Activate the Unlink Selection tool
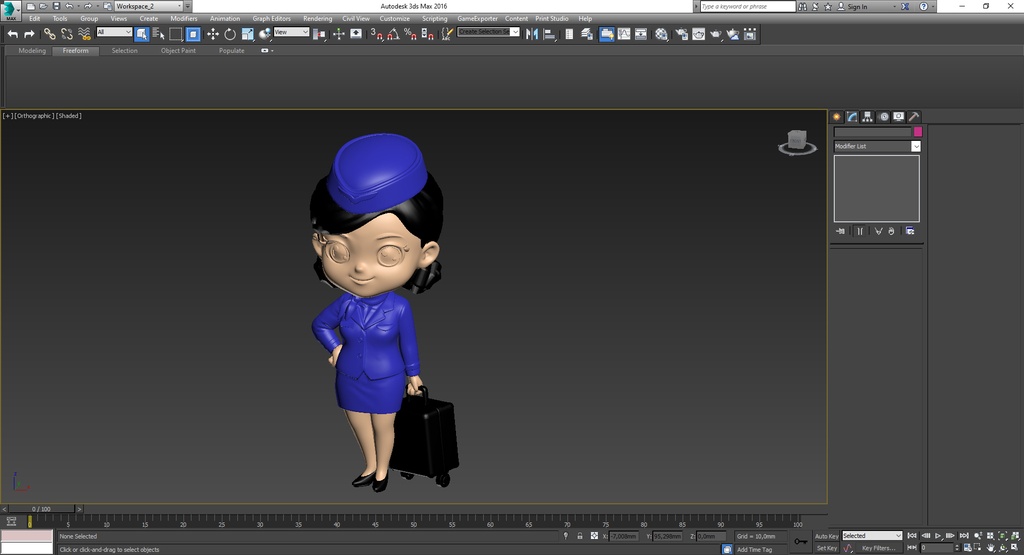Image resolution: width=1024 pixels, height=555 pixels. [67, 34]
